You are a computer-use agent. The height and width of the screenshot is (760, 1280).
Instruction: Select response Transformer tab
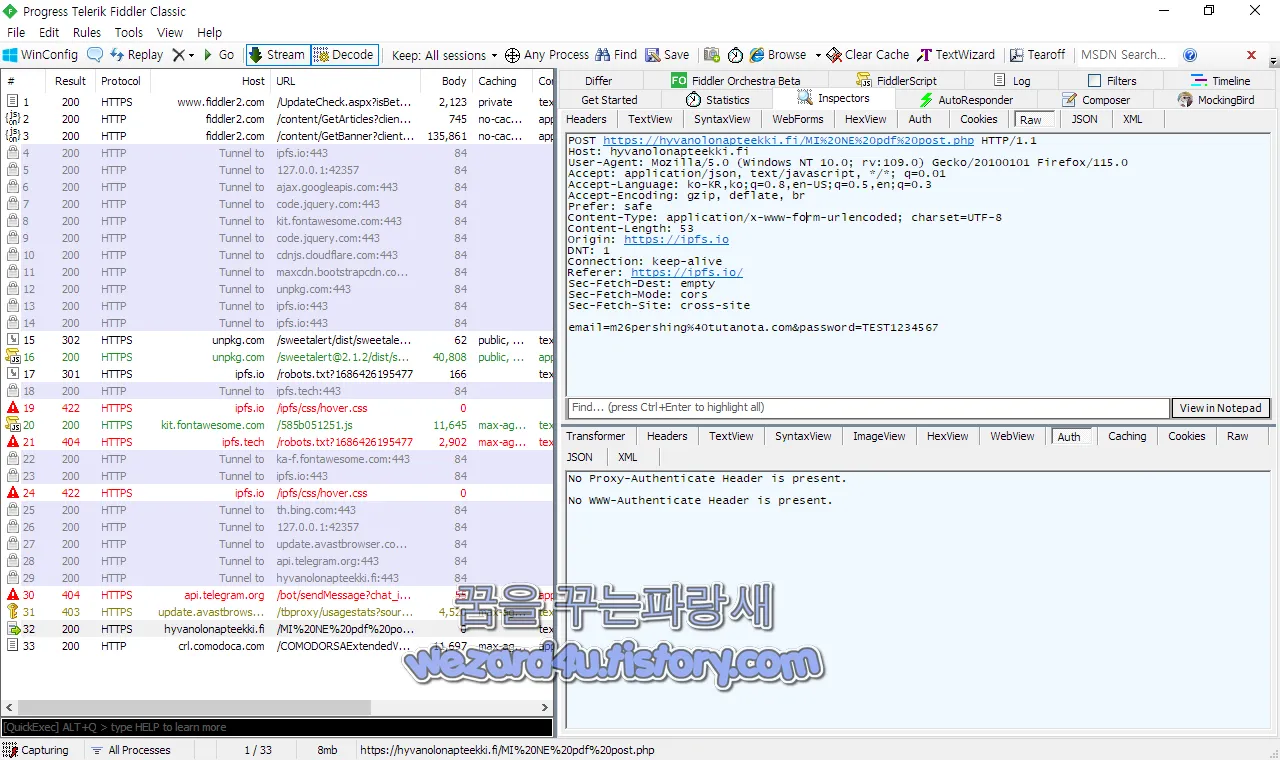pyautogui.click(x=595, y=436)
